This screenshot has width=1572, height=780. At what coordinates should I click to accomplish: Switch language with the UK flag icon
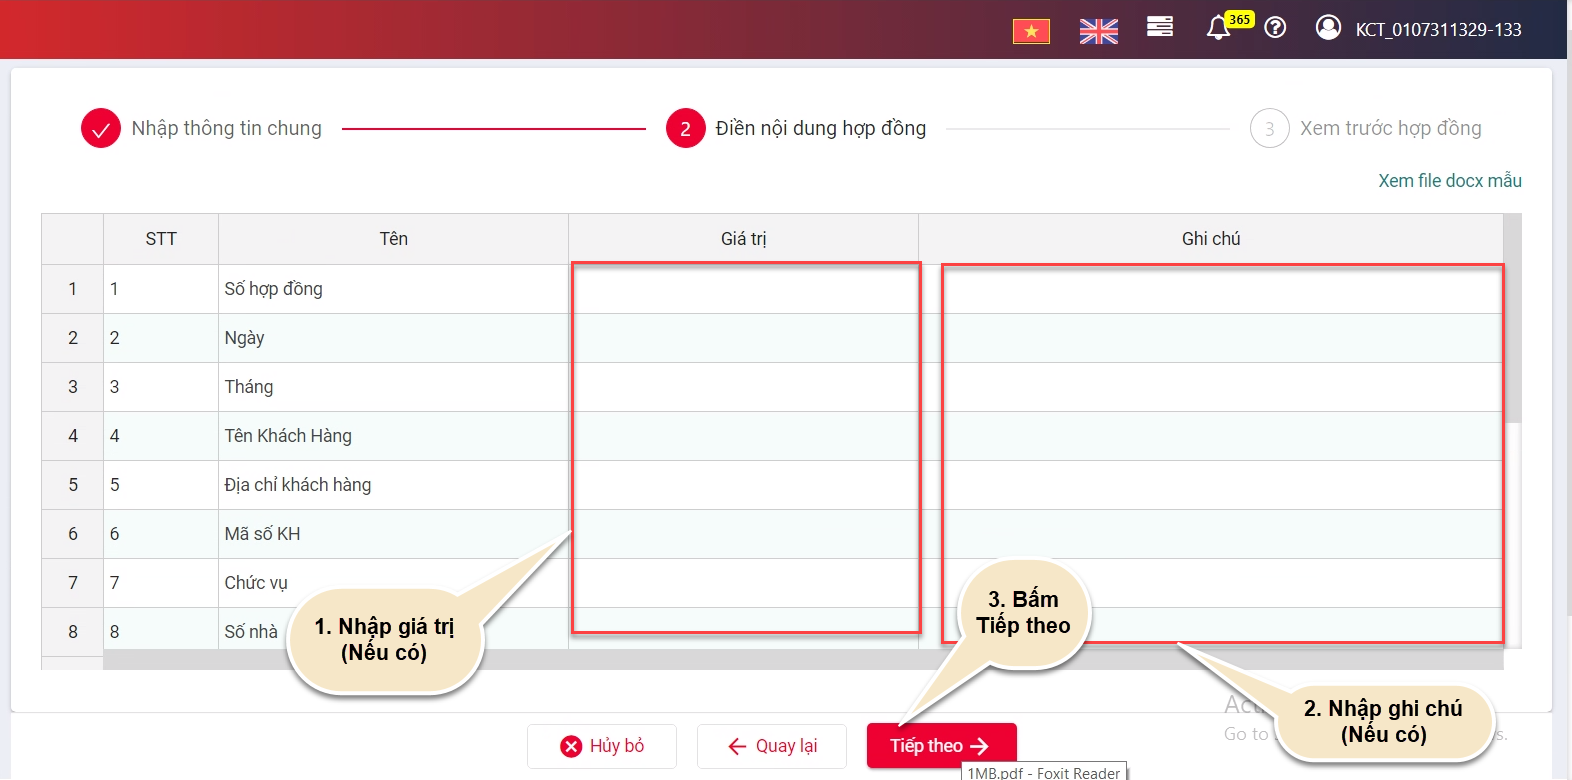[x=1099, y=32]
